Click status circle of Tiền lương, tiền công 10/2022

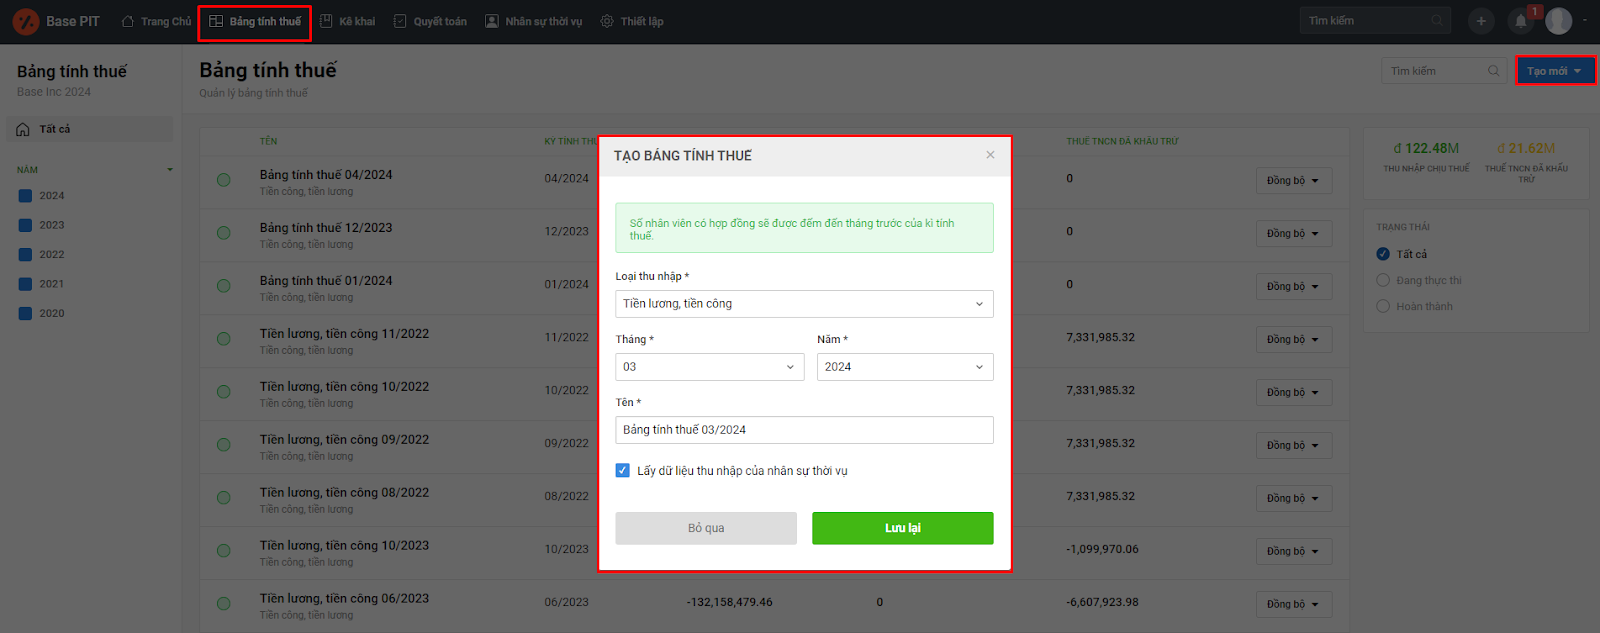pos(224,392)
